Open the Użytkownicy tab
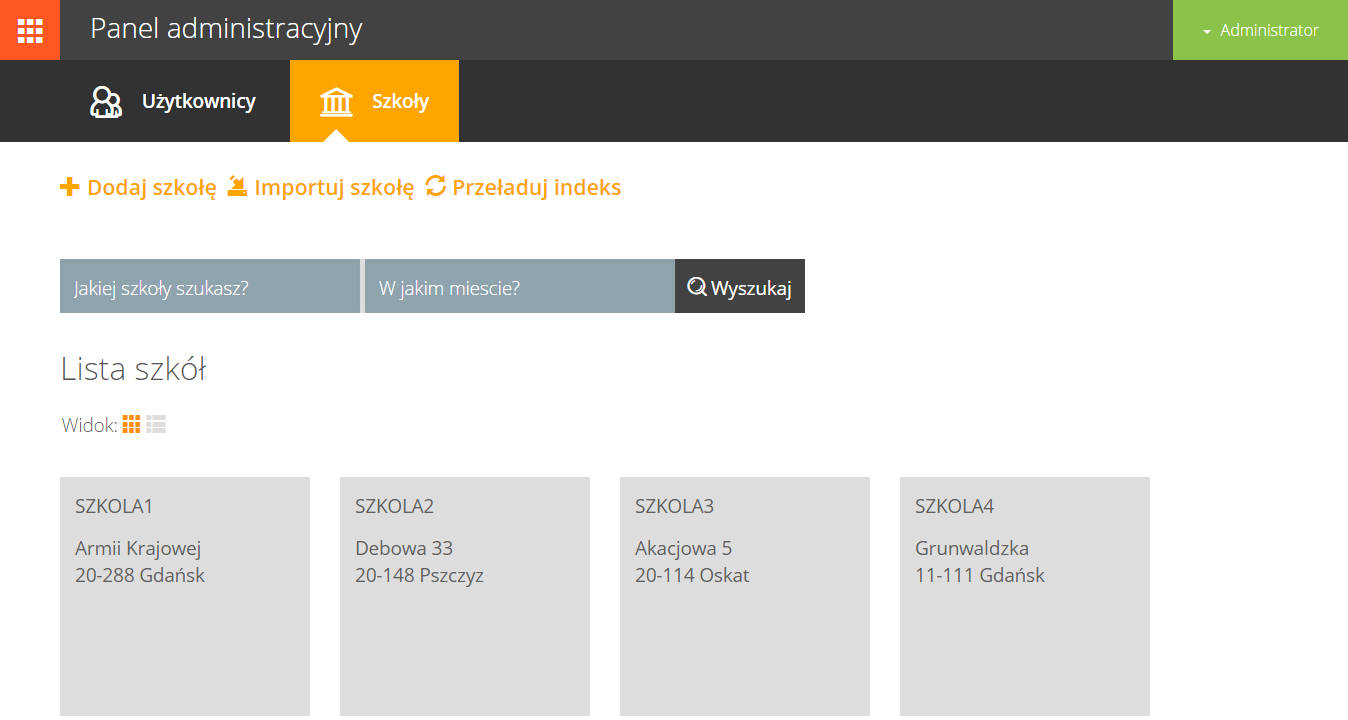This screenshot has height=720, width=1348. 174,101
